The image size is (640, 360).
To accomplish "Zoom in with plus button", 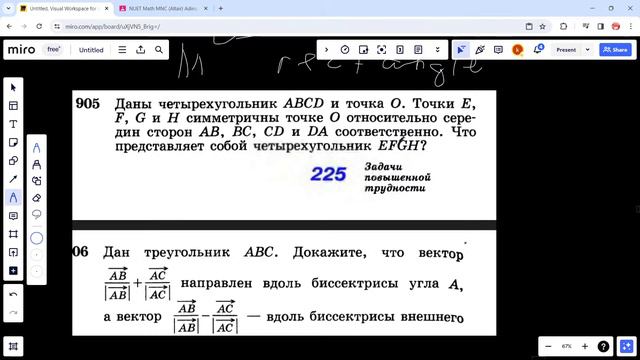I will [585, 346].
